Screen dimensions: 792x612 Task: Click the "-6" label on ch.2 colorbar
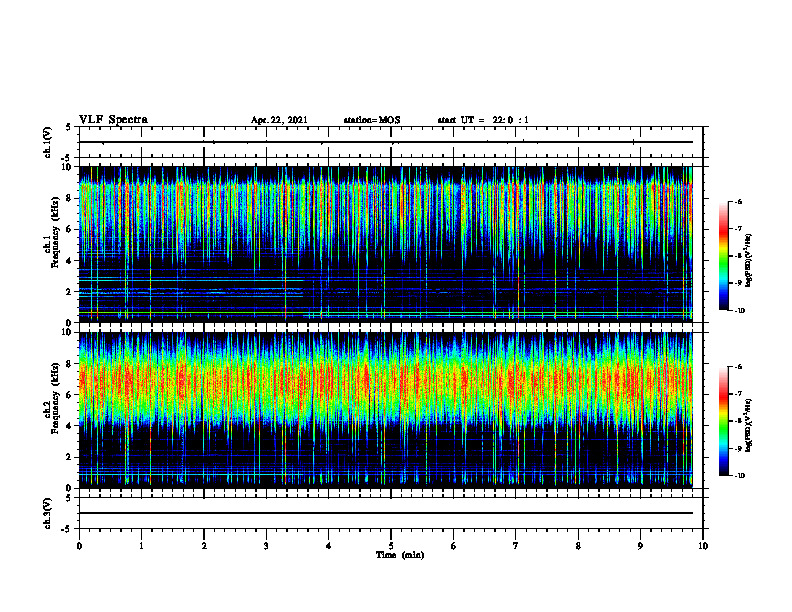[x=738, y=367]
